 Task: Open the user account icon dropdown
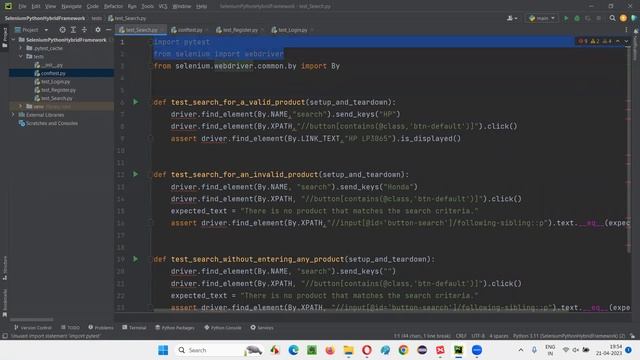[512, 18]
